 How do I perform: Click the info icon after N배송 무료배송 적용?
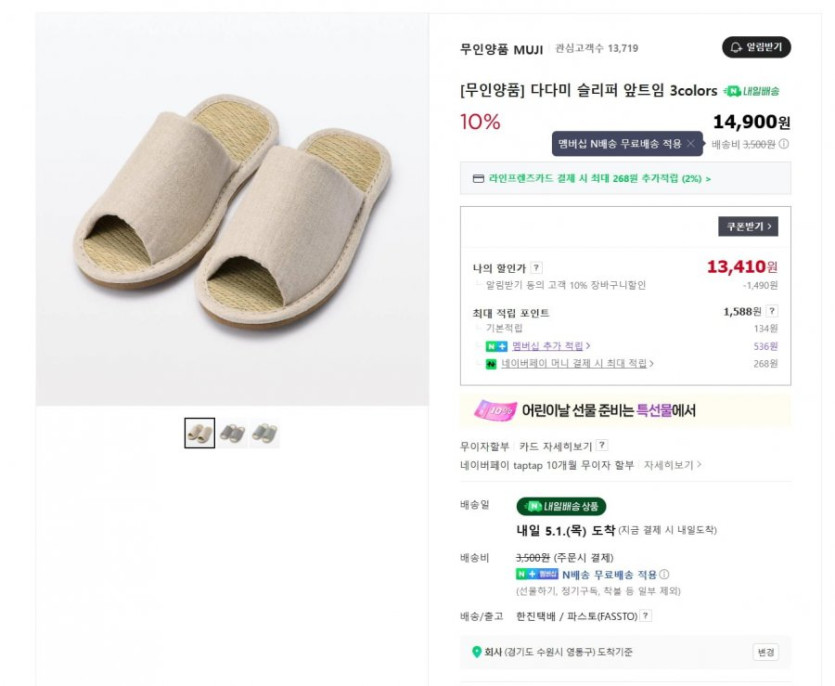(664, 575)
